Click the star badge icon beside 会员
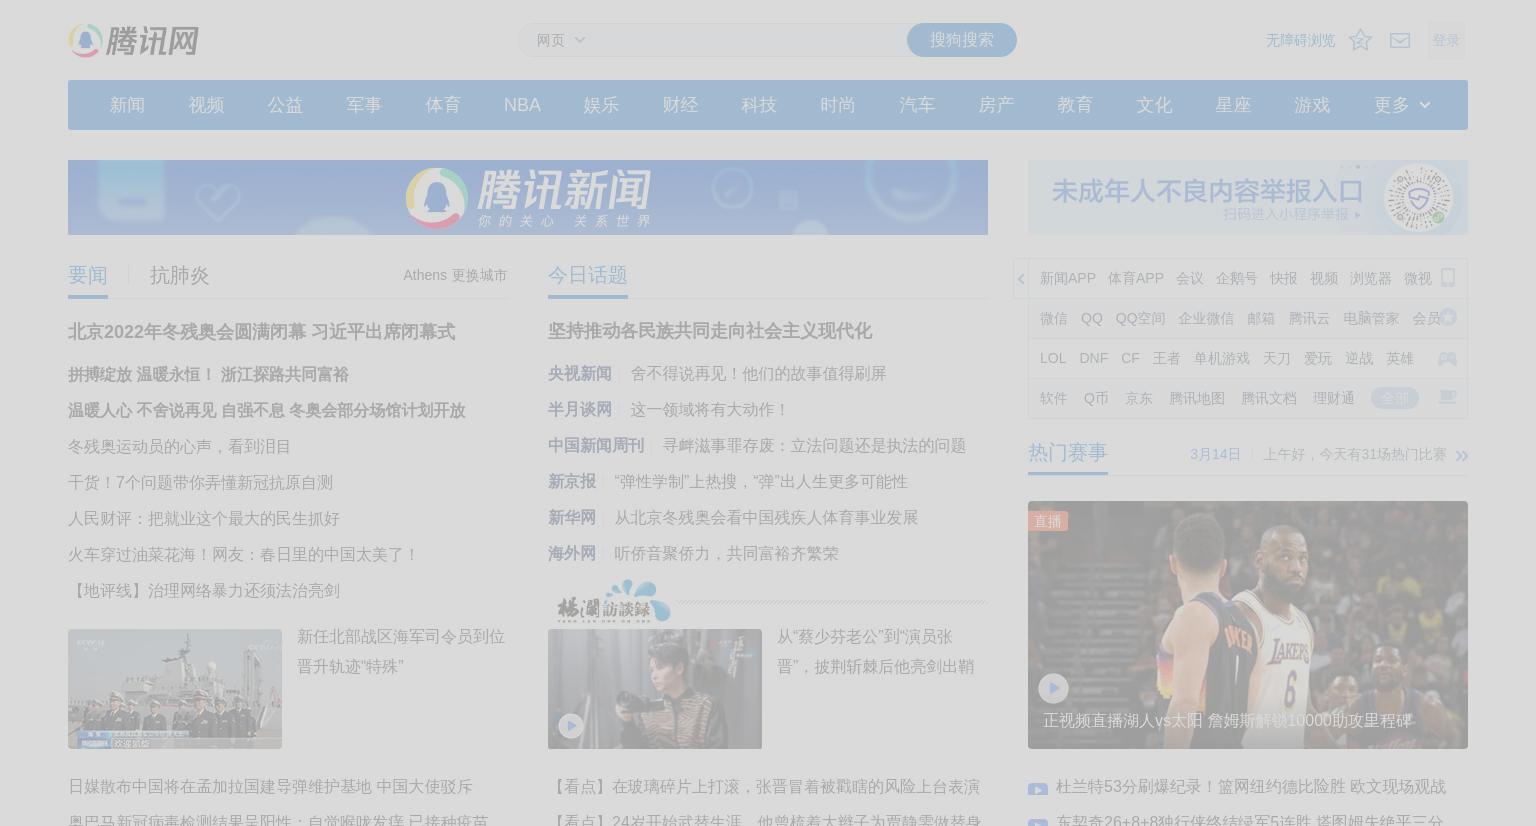 tap(1448, 318)
